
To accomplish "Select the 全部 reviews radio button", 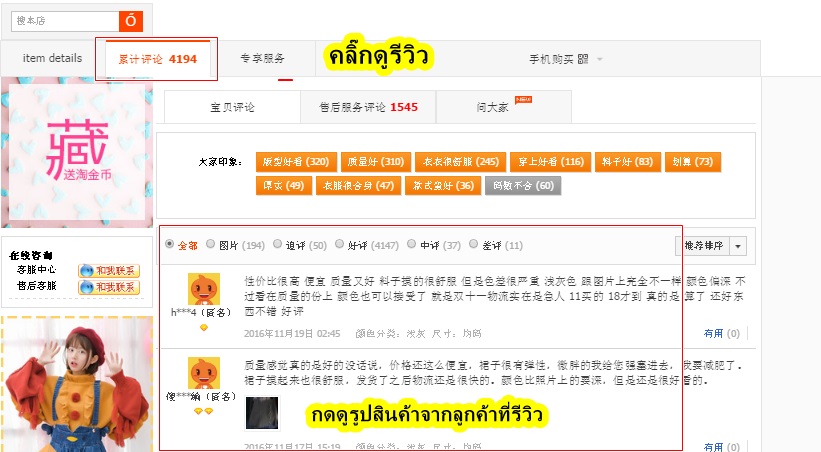I will coord(170,244).
